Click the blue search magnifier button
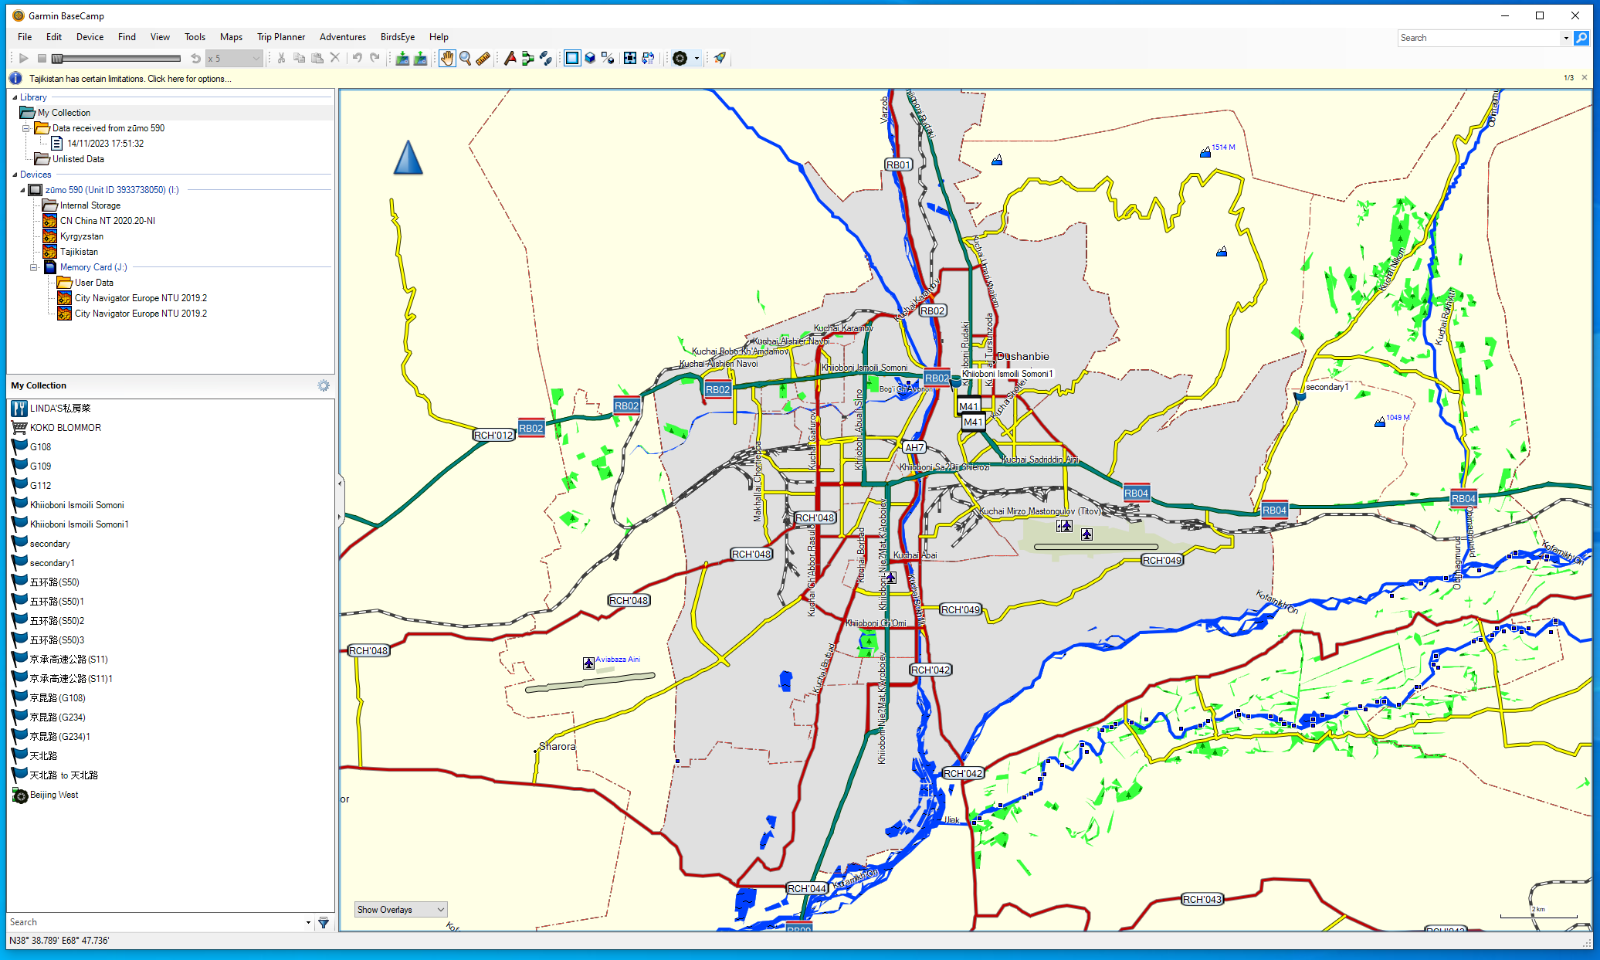This screenshot has width=1600, height=960. tap(1581, 38)
